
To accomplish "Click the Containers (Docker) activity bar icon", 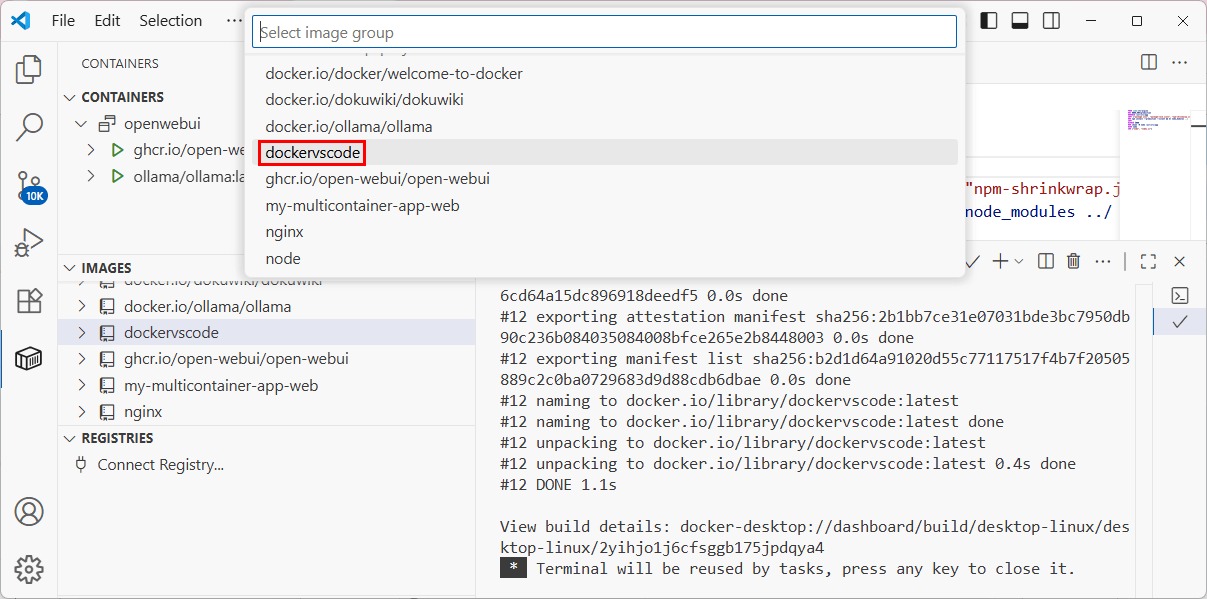I will (29, 359).
